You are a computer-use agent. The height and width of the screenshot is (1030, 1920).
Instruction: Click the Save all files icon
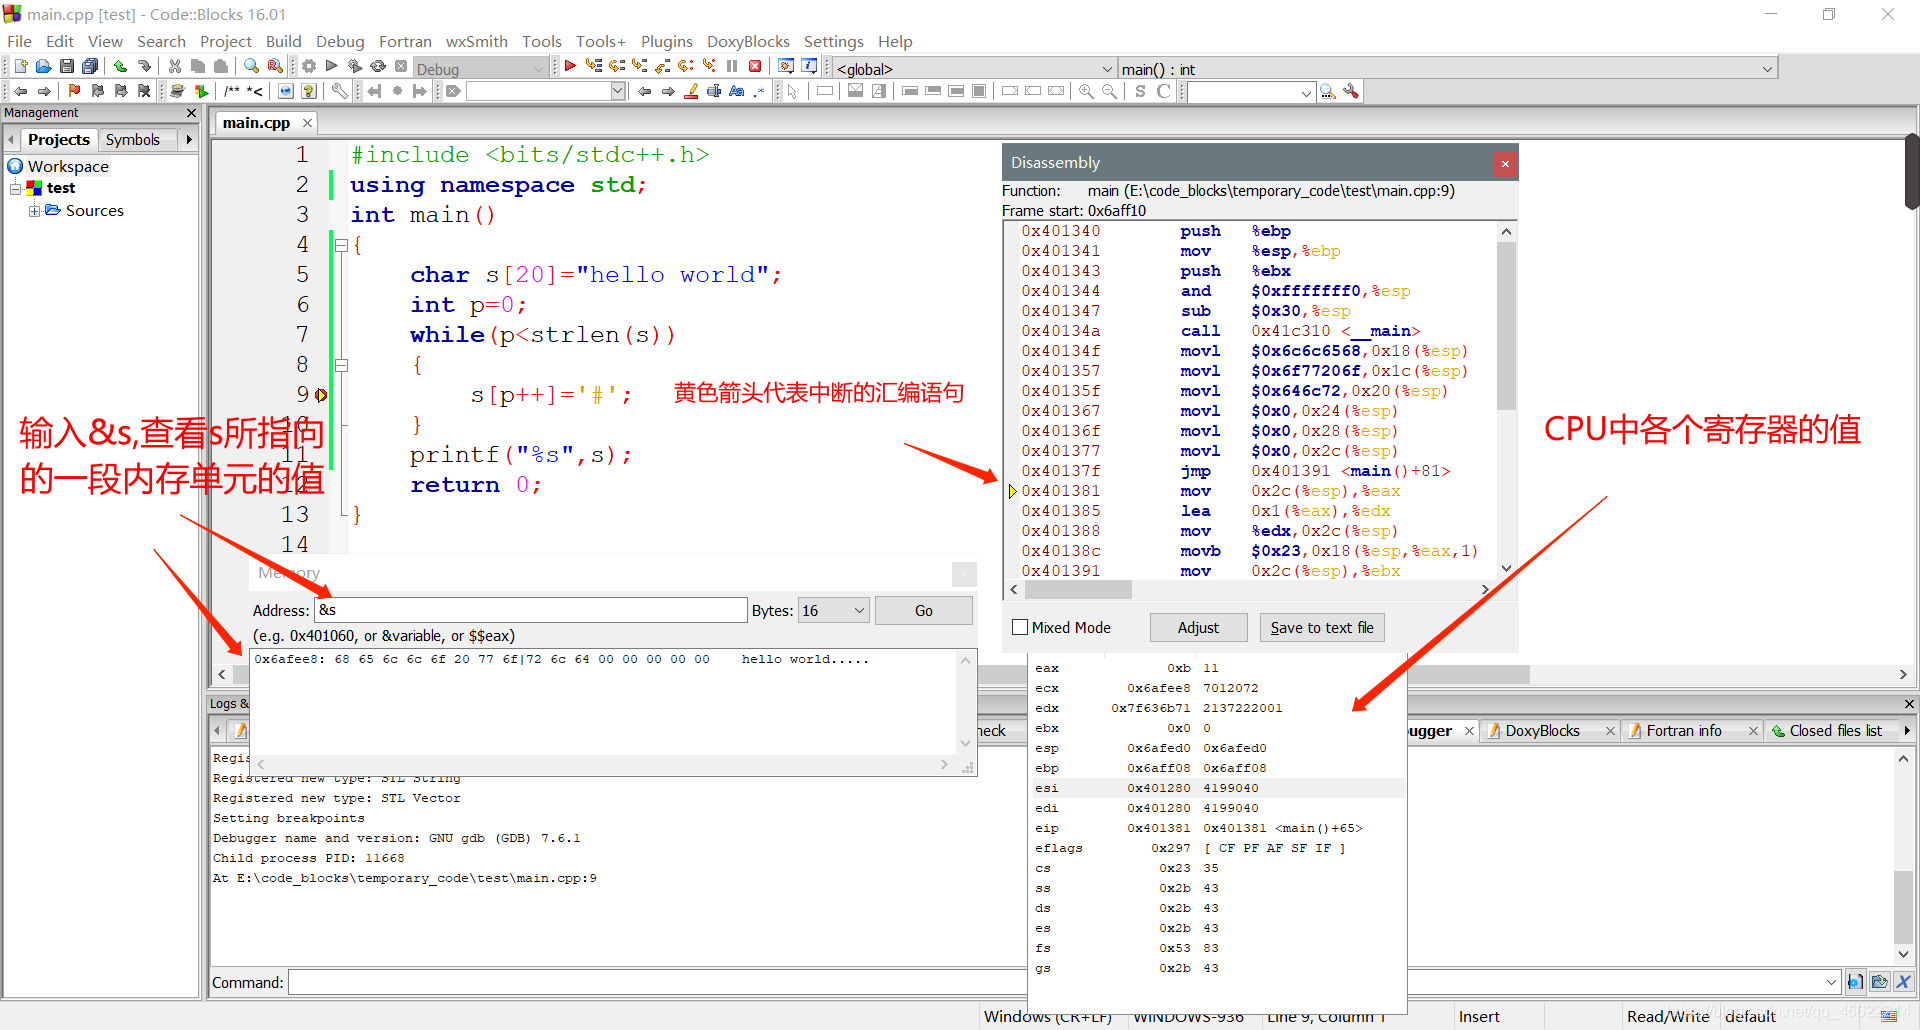click(89, 66)
